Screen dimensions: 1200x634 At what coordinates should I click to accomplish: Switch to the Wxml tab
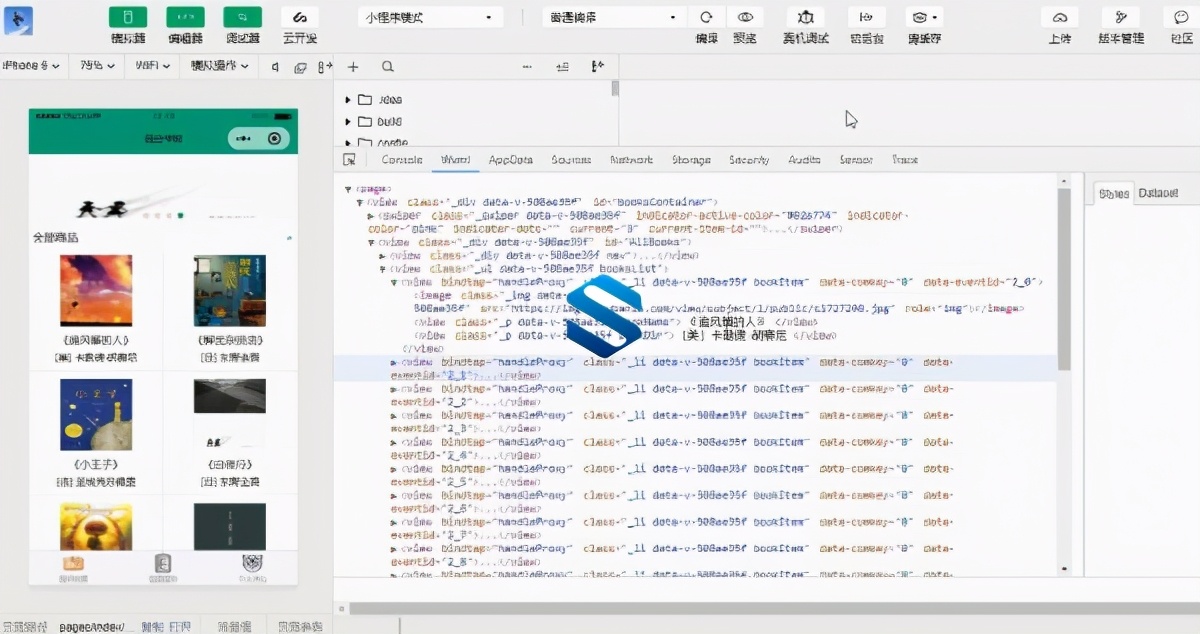pyautogui.click(x=455, y=160)
